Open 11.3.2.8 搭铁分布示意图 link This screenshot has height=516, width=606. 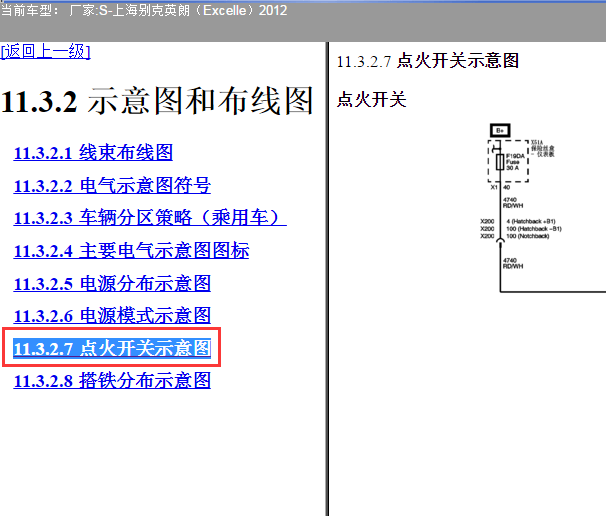coord(112,381)
